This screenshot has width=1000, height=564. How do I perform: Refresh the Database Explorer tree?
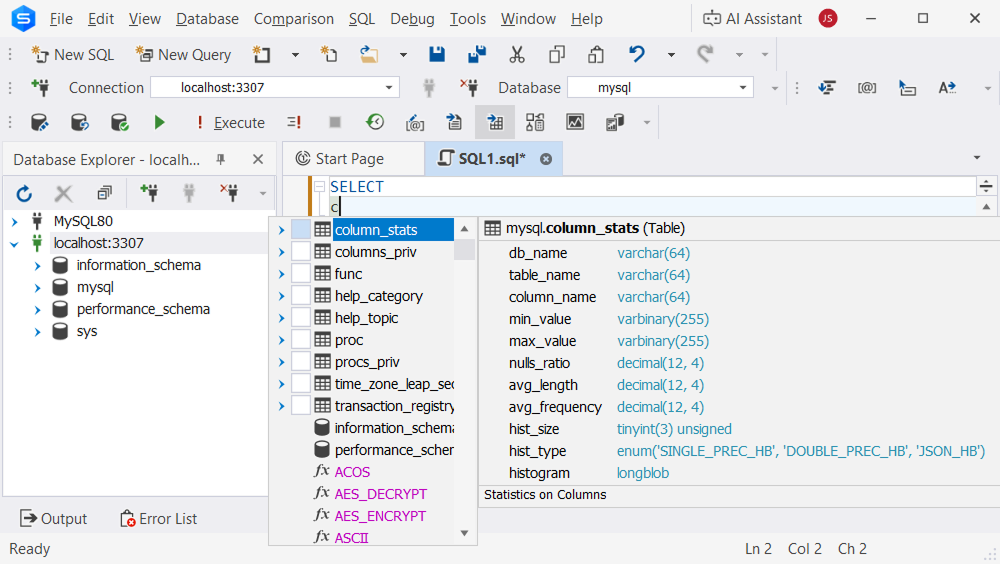24,193
